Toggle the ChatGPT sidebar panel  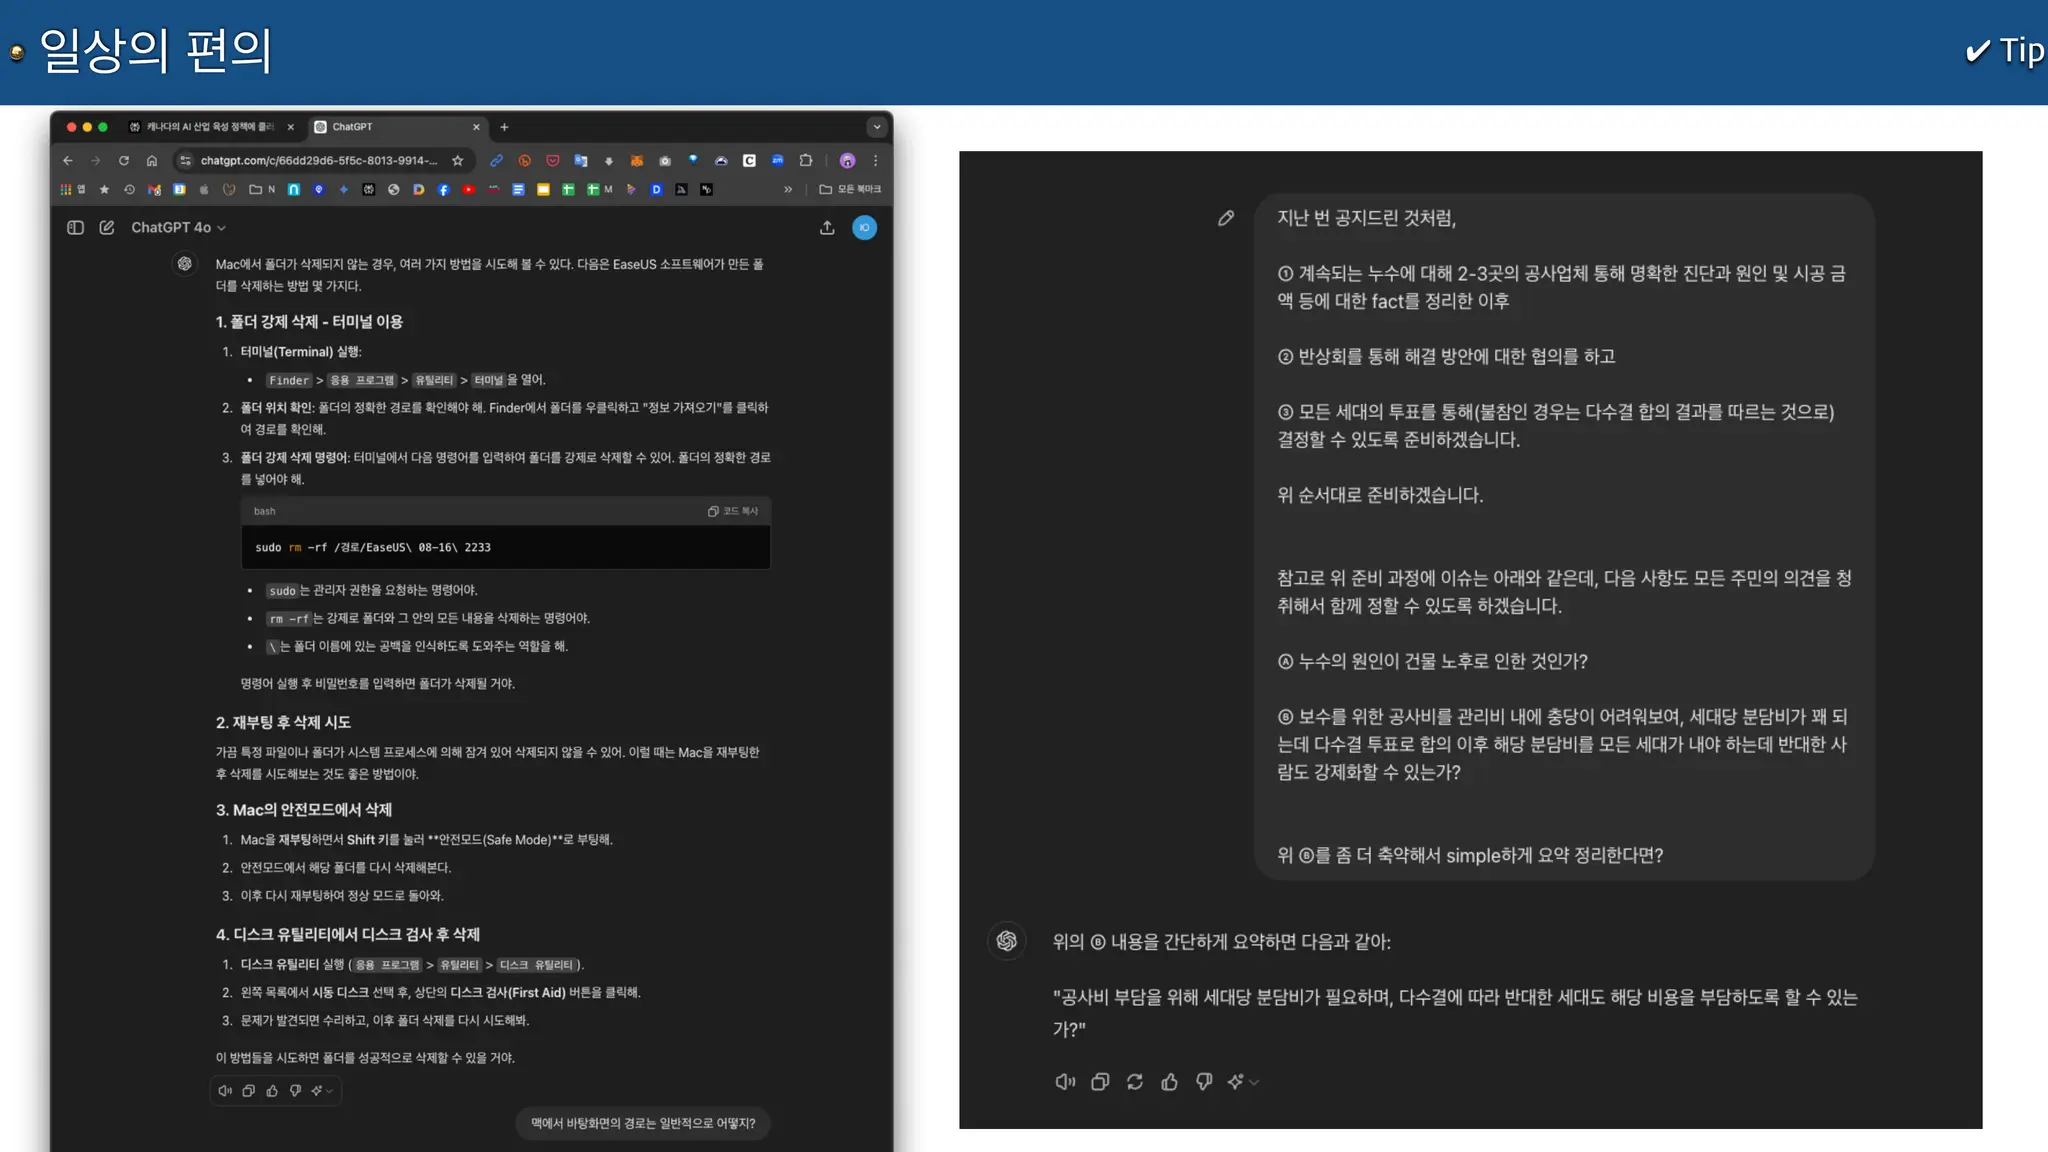coord(75,227)
